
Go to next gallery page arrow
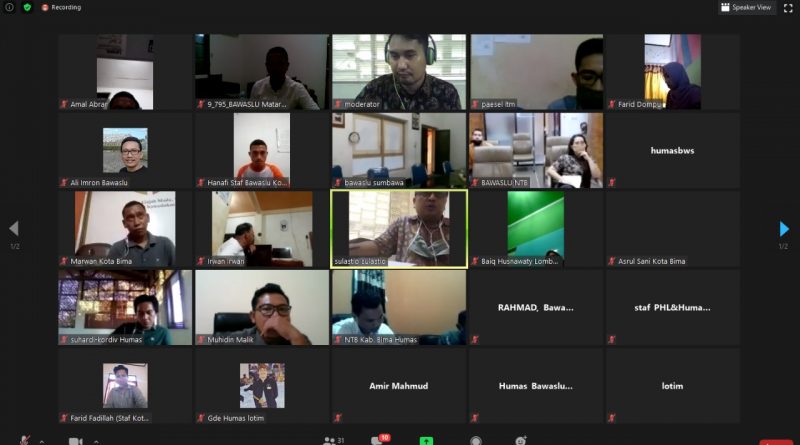(784, 229)
